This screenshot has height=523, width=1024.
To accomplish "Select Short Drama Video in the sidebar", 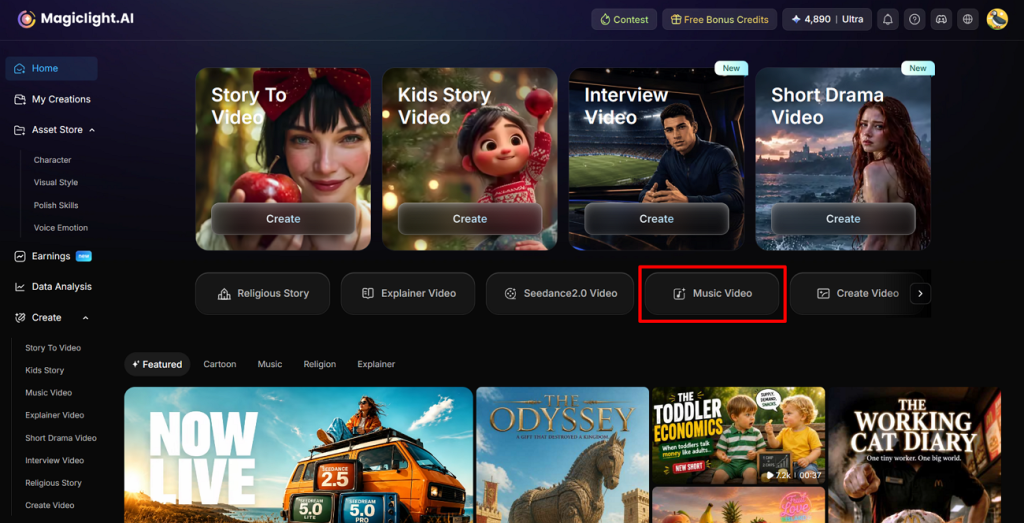I will (61, 438).
